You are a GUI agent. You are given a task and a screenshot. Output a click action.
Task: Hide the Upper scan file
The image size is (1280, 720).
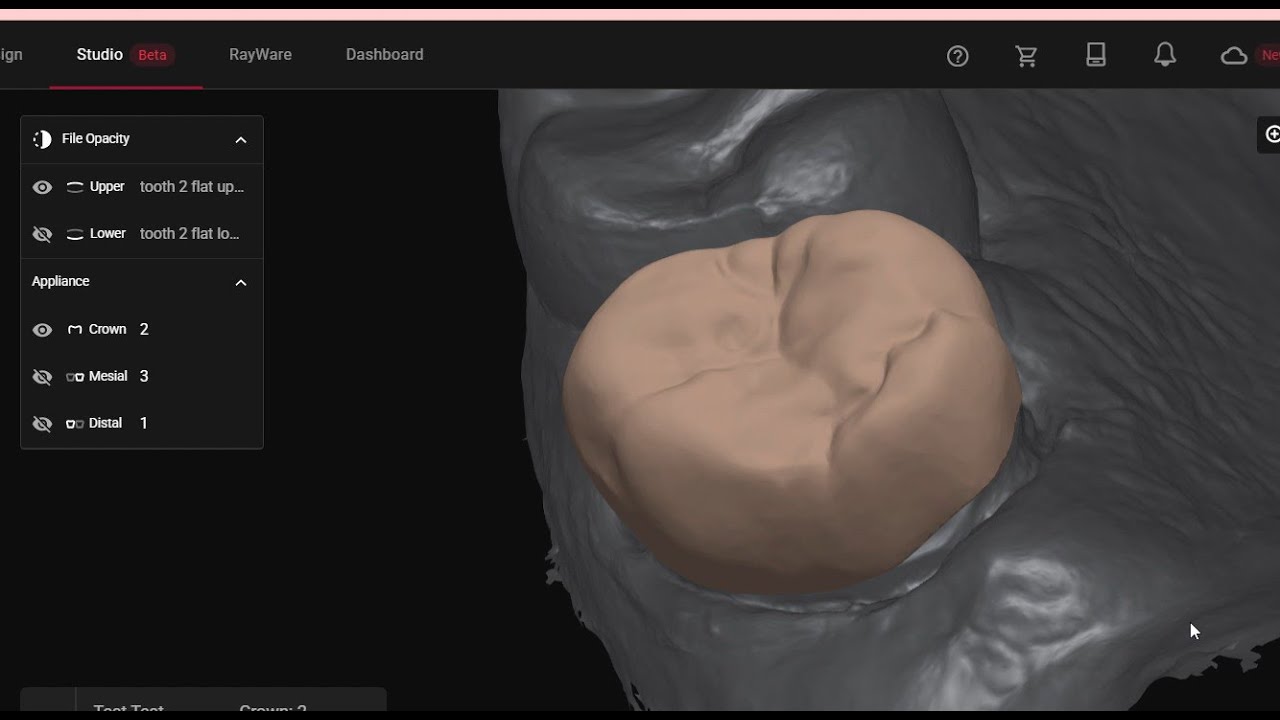coord(42,187)
